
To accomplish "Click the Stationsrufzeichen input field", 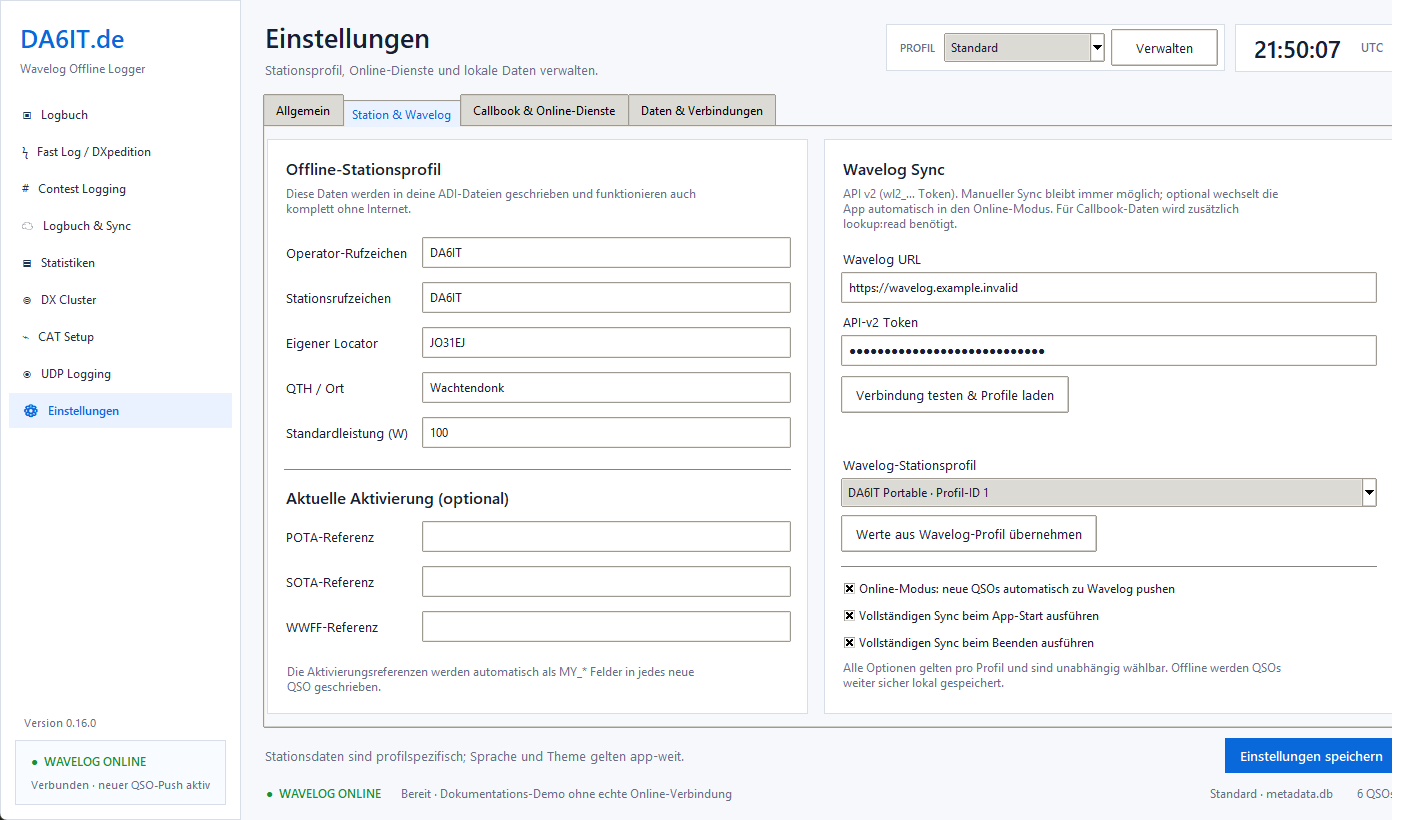I will point(606,298).
